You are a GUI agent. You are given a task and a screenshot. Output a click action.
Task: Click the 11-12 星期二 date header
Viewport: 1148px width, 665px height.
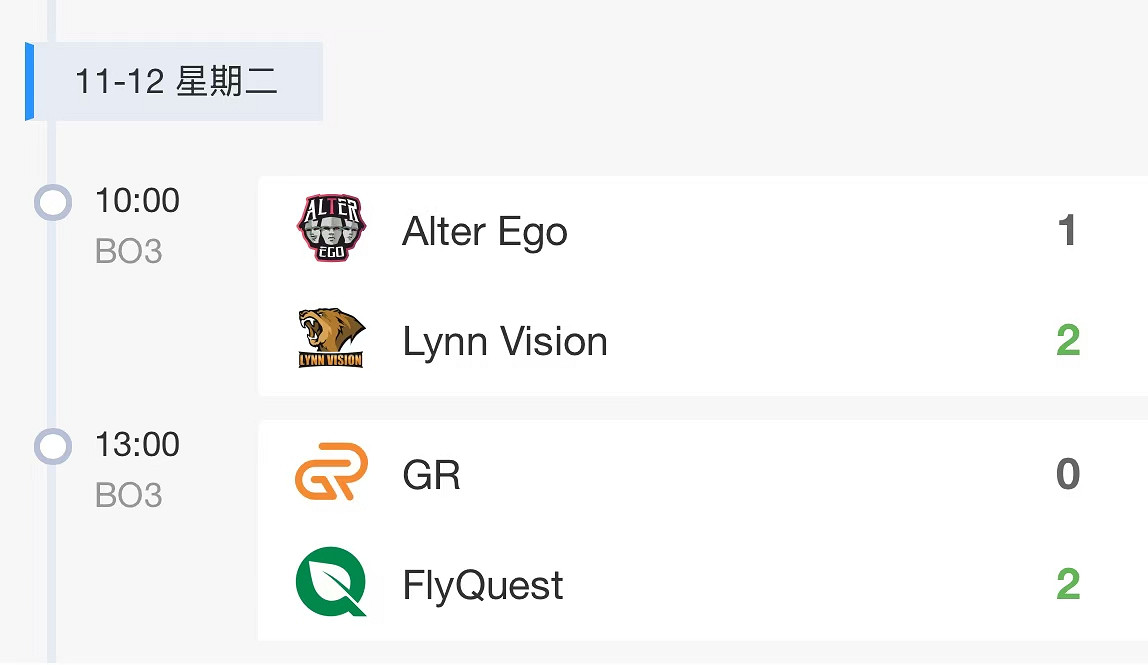[177, 82]
